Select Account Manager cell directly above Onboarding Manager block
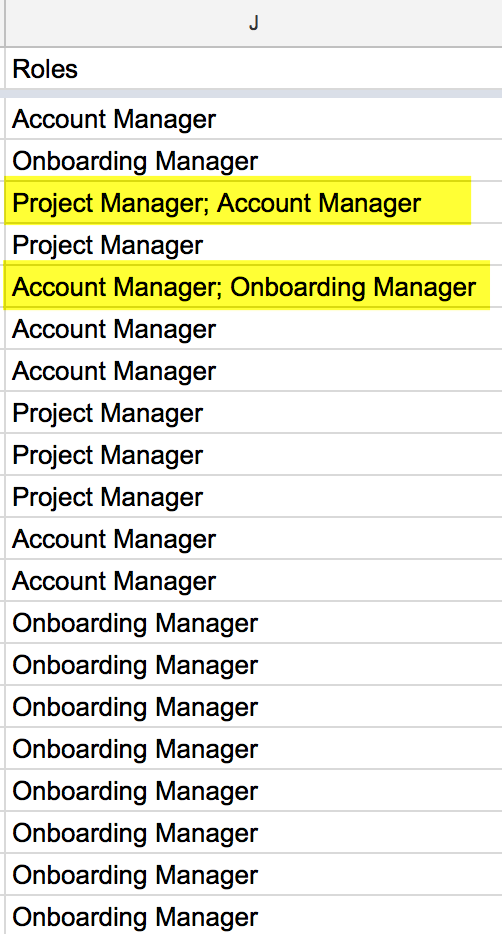Viewport: 502px width, 934px height. (254, 581)
